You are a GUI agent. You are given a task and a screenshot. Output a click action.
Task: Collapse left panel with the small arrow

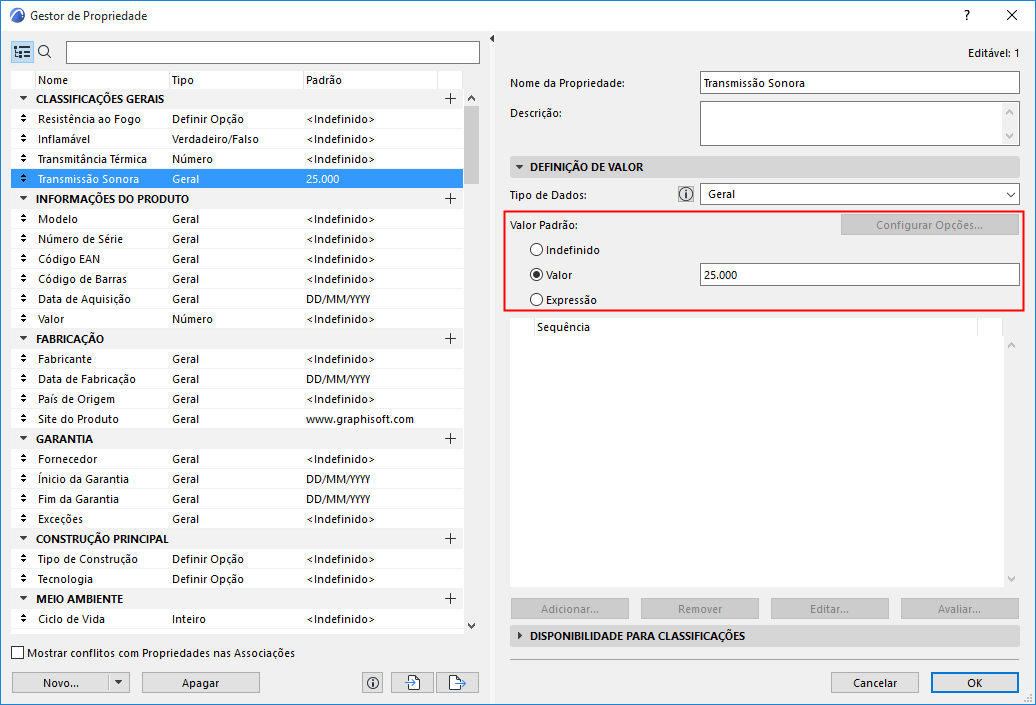click(492, 39)
